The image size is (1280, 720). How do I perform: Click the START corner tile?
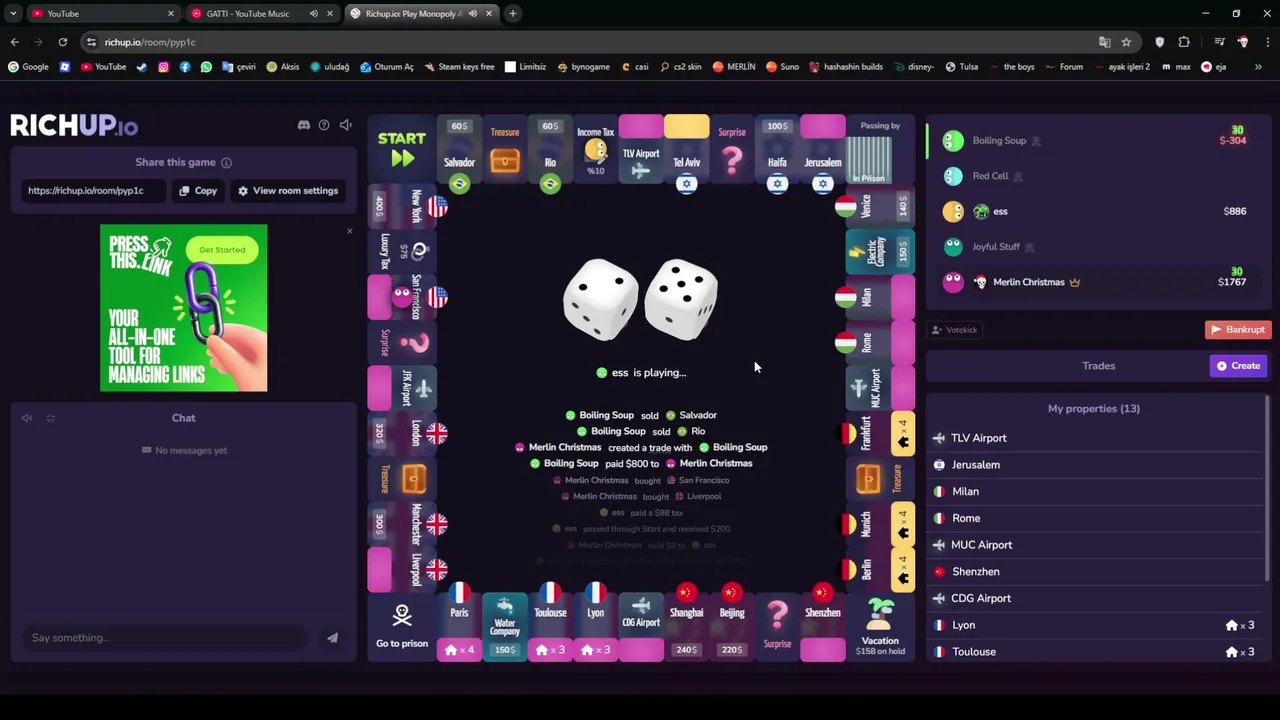[x=402, y=149]
